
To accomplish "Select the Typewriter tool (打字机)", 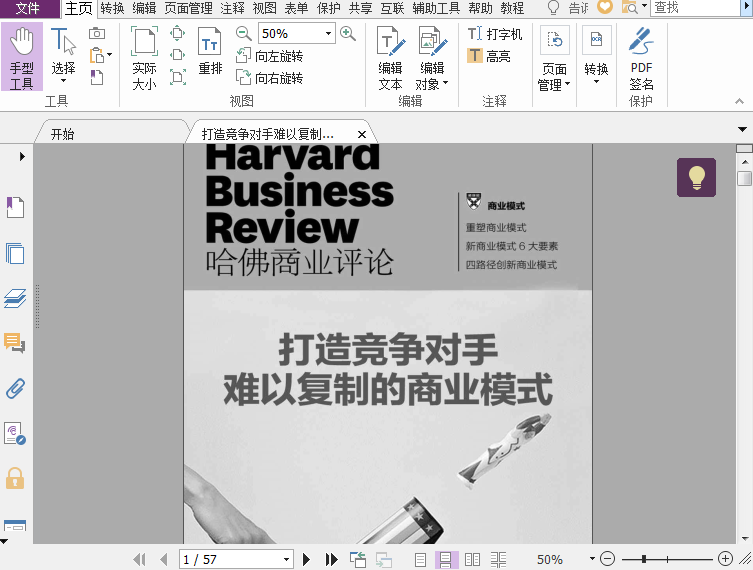I will (x=495, y=34).
